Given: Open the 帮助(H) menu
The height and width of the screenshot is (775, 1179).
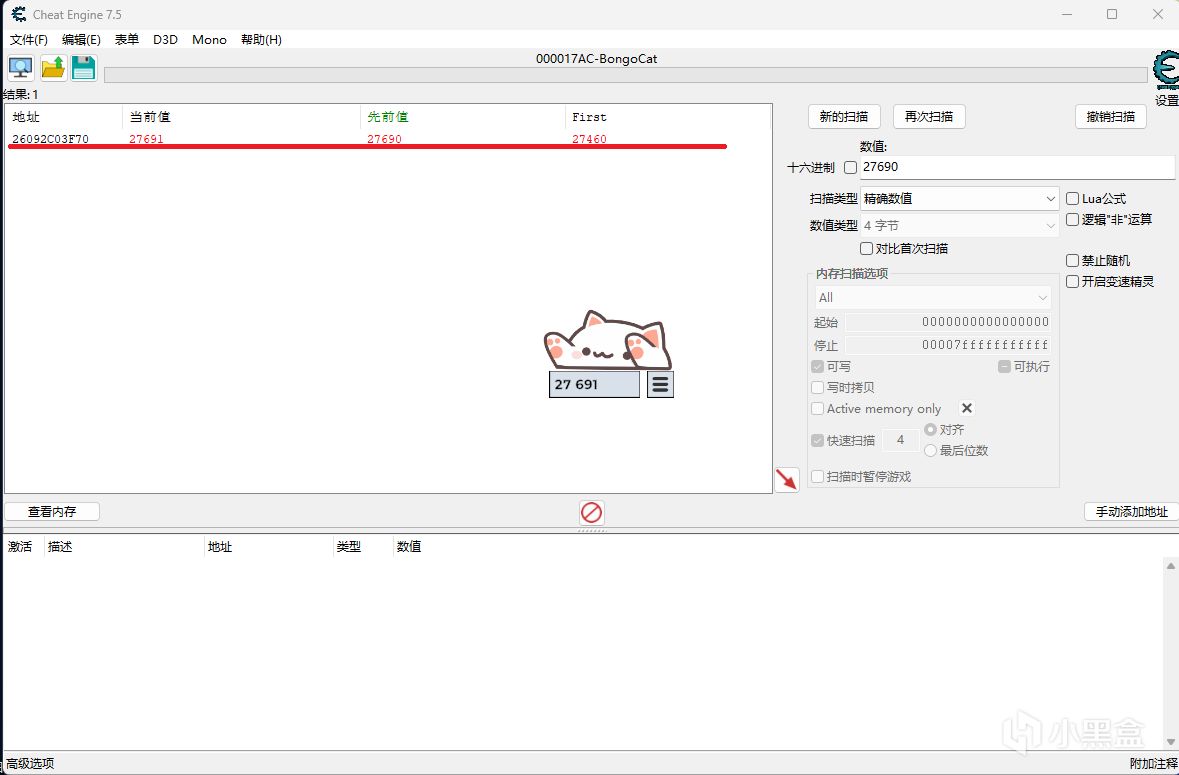Looking at the screenshot, I should [261, 40].
